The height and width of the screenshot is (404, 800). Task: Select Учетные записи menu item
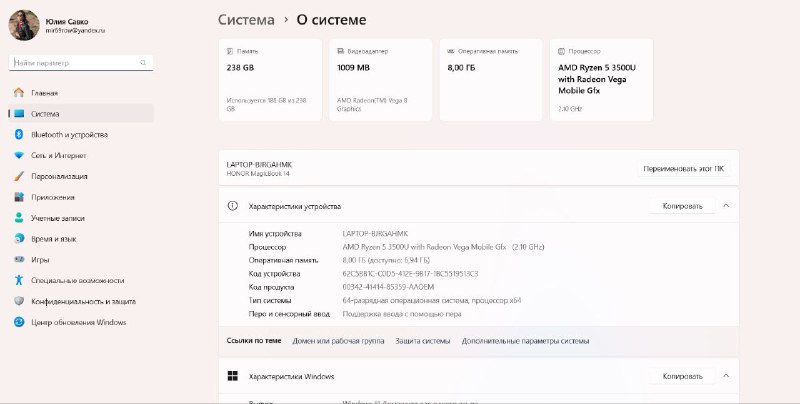[x=81, y=218]
